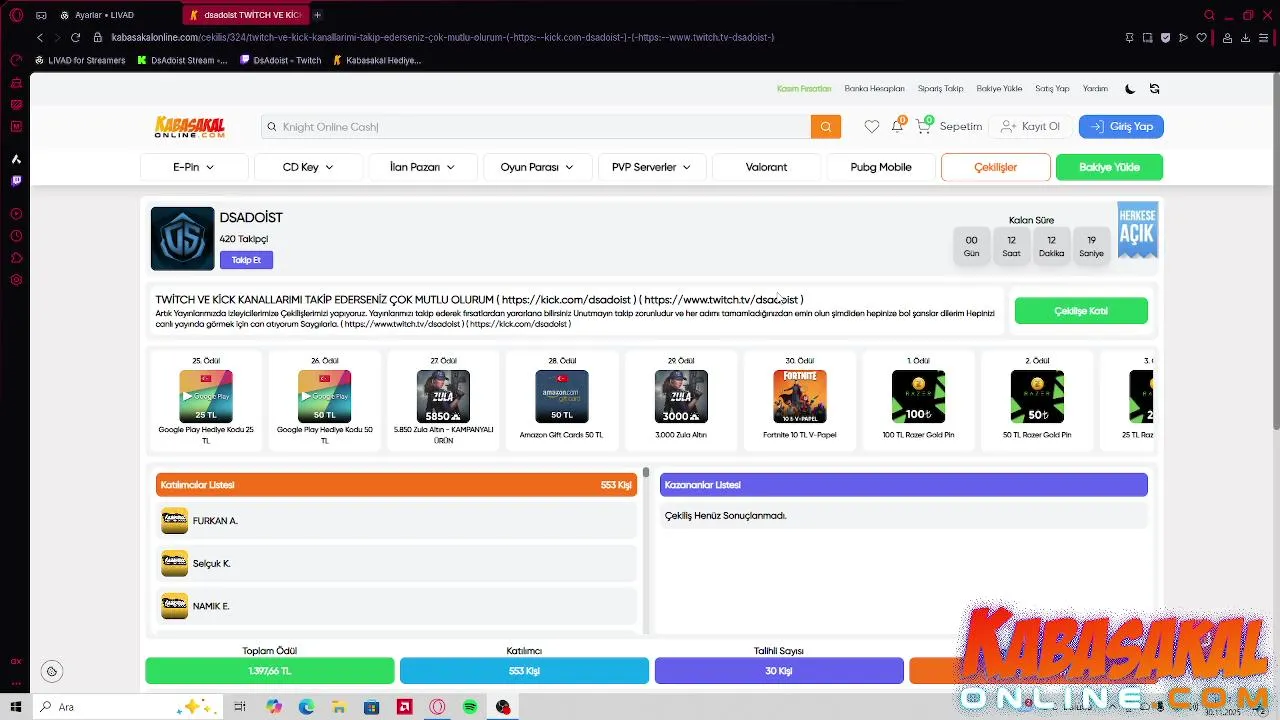Reload the page with the refresh icon
The width and height of the screenshot is (1280, 720).
75,37
